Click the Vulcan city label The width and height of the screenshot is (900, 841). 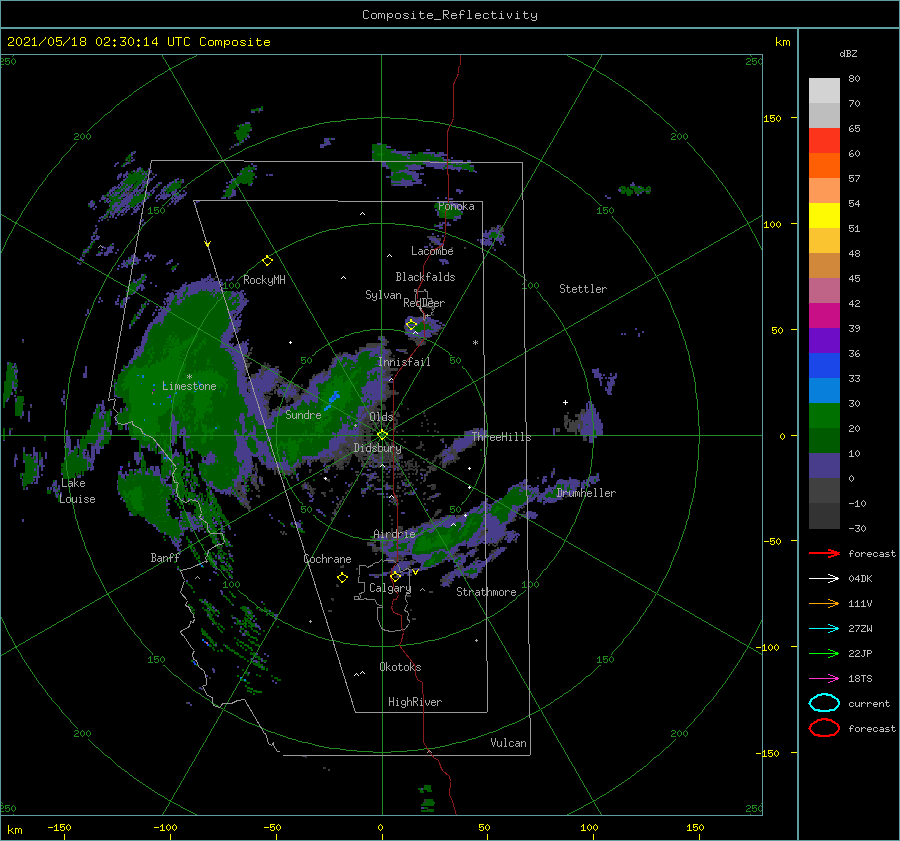pos(509,743)
